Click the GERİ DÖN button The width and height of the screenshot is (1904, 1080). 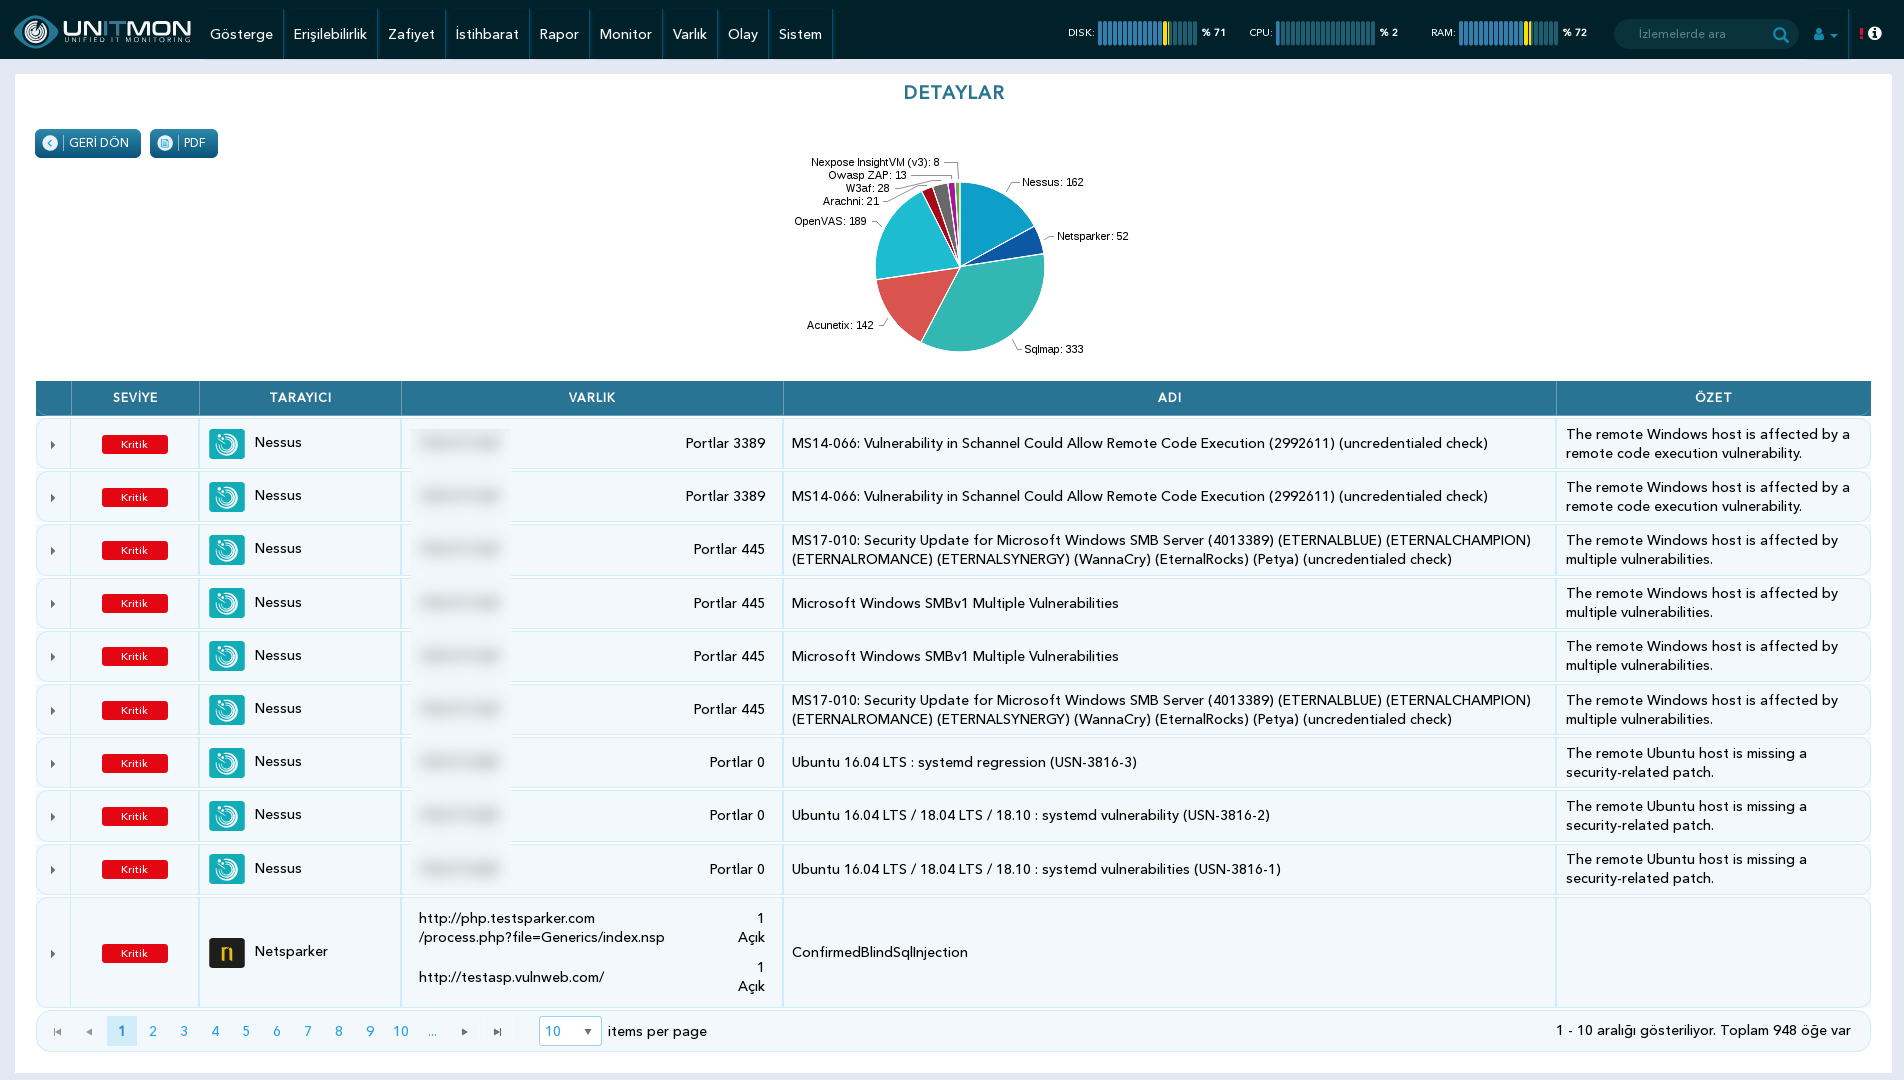tap(88, 143)
